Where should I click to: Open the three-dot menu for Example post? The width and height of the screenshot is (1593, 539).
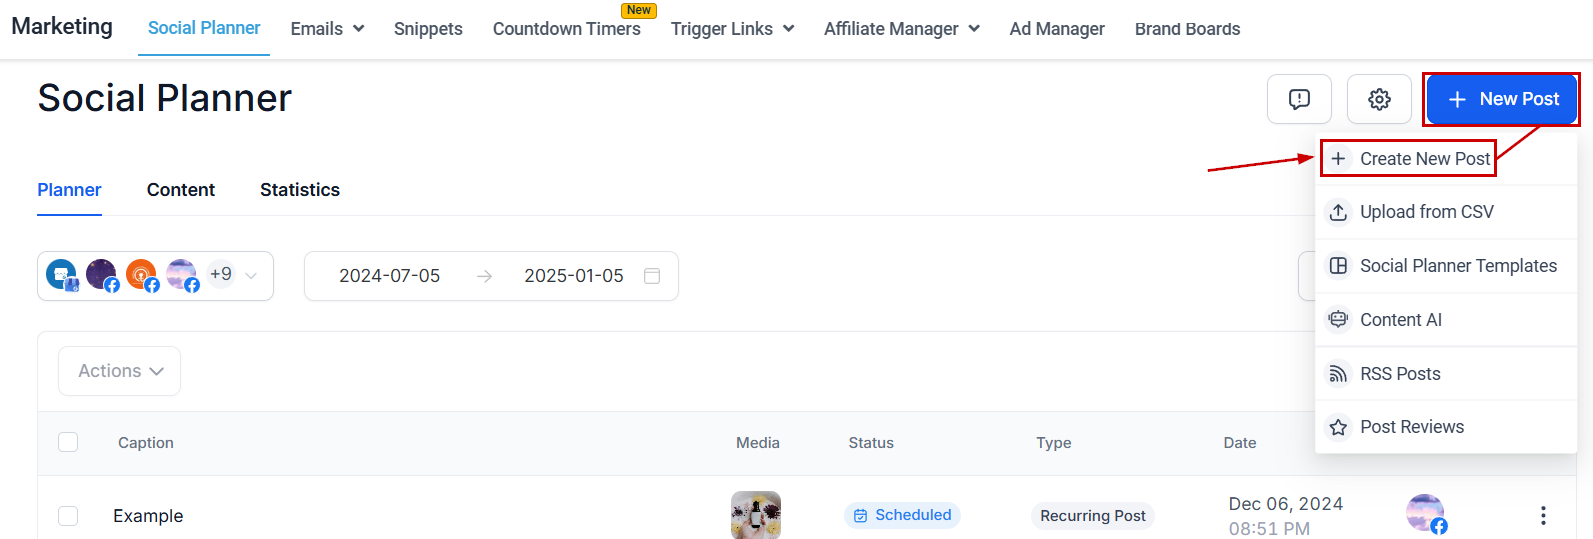1543,515
